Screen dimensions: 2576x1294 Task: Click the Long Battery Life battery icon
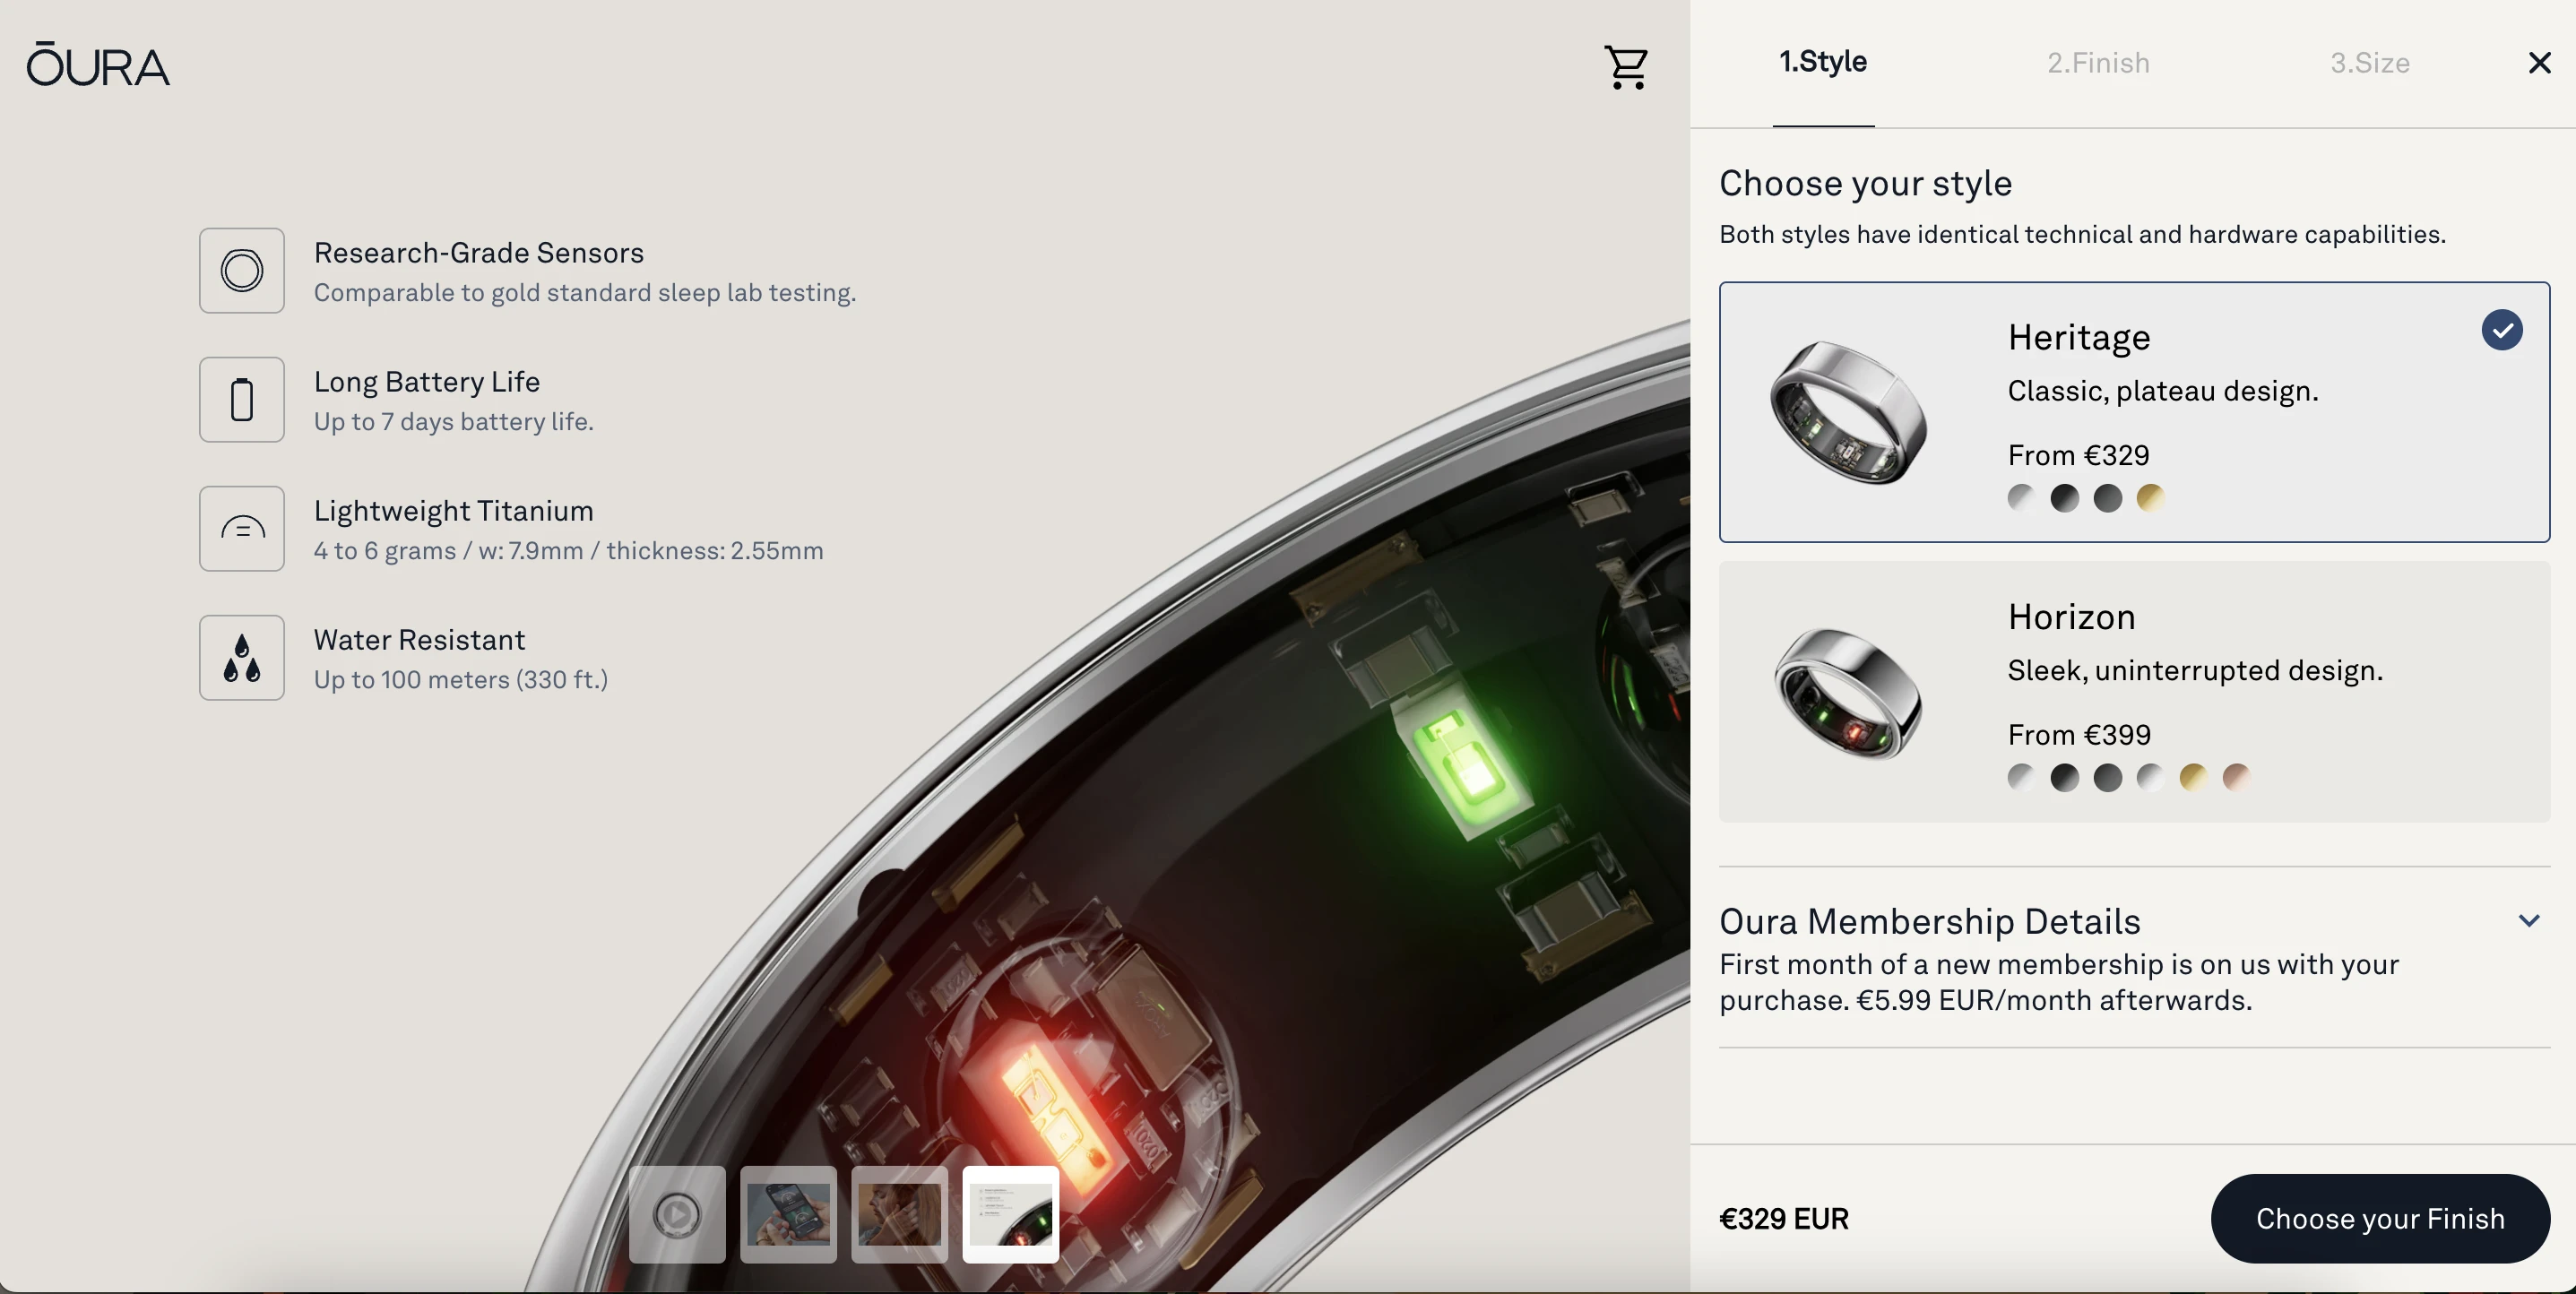(x=242, y=399)
